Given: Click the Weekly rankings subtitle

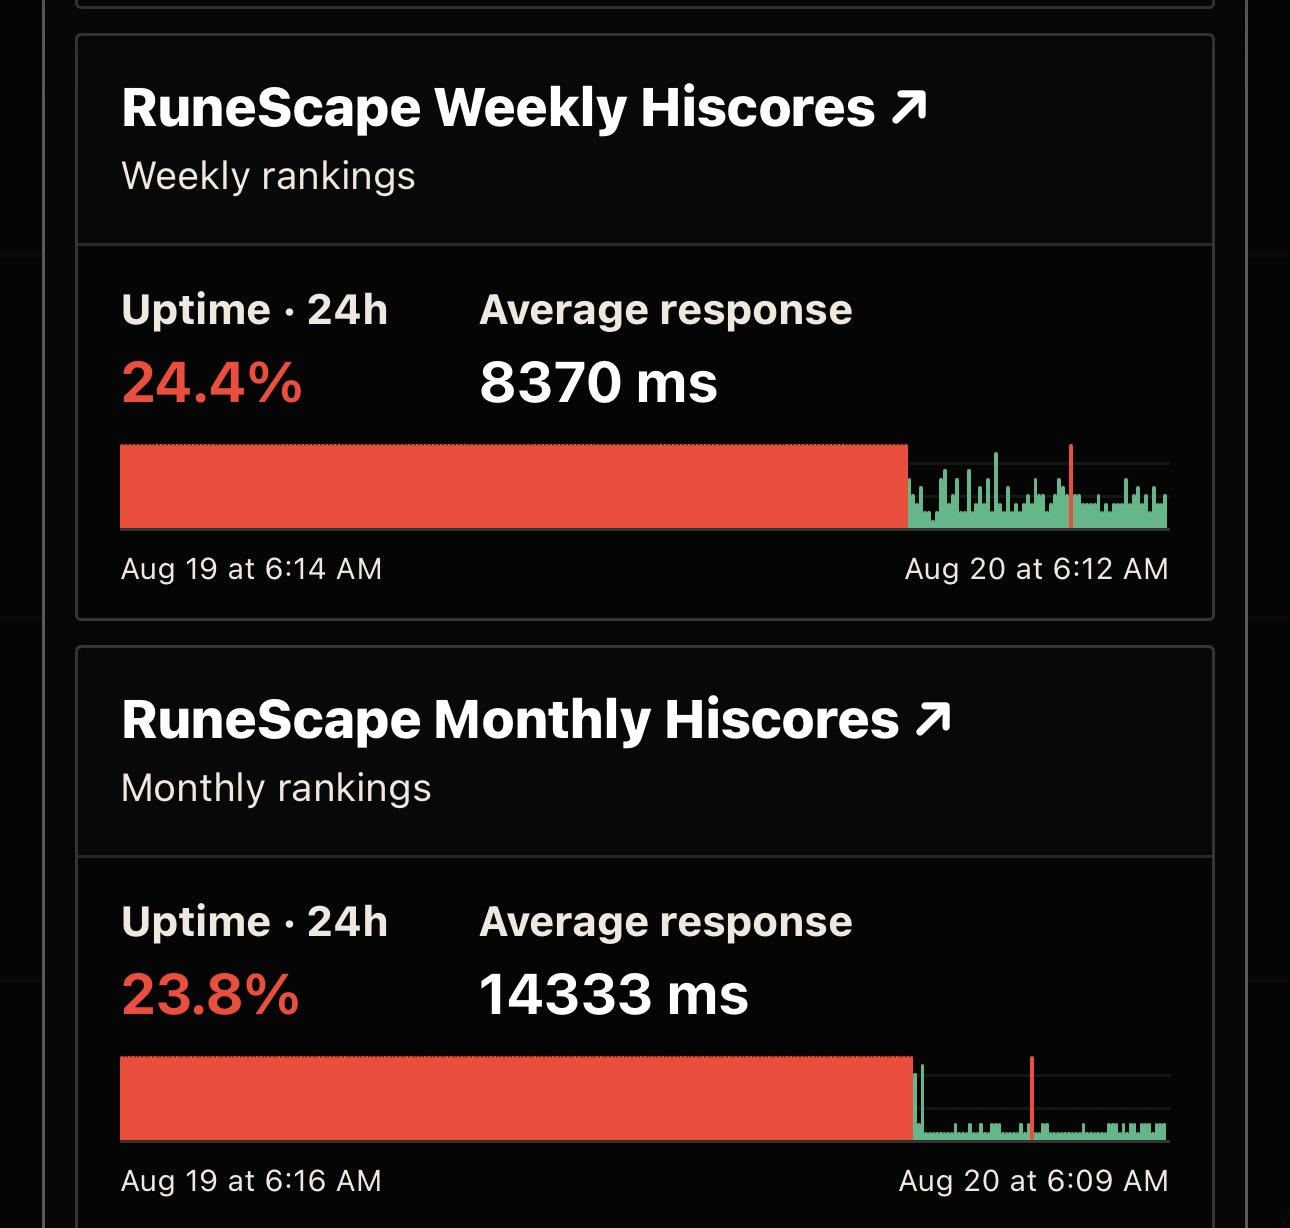Looking at the screenshot, I should (x=268, y=176).
